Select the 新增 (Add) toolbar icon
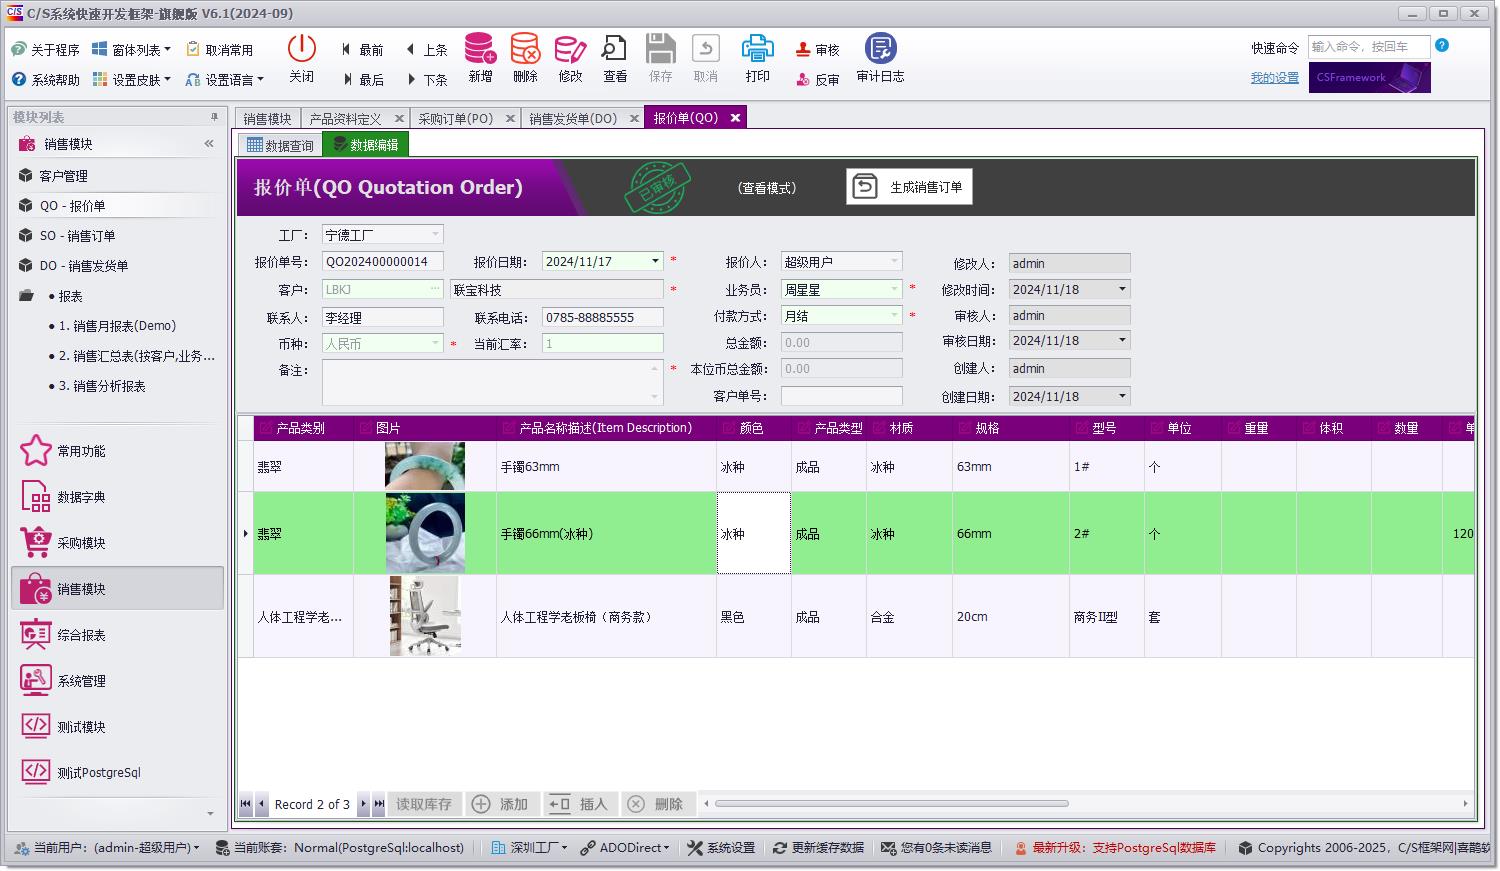Viewport: 1500px width, 871px height. 480,57
